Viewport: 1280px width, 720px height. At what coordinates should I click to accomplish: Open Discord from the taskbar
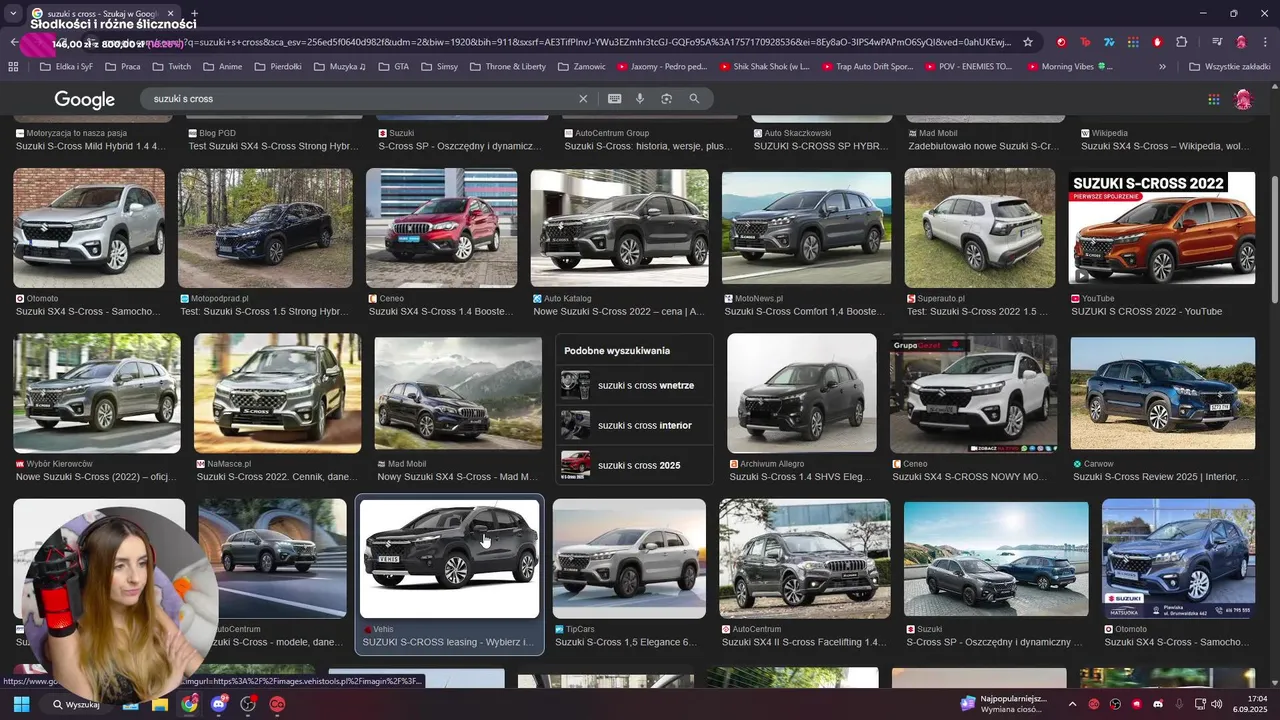219,704
